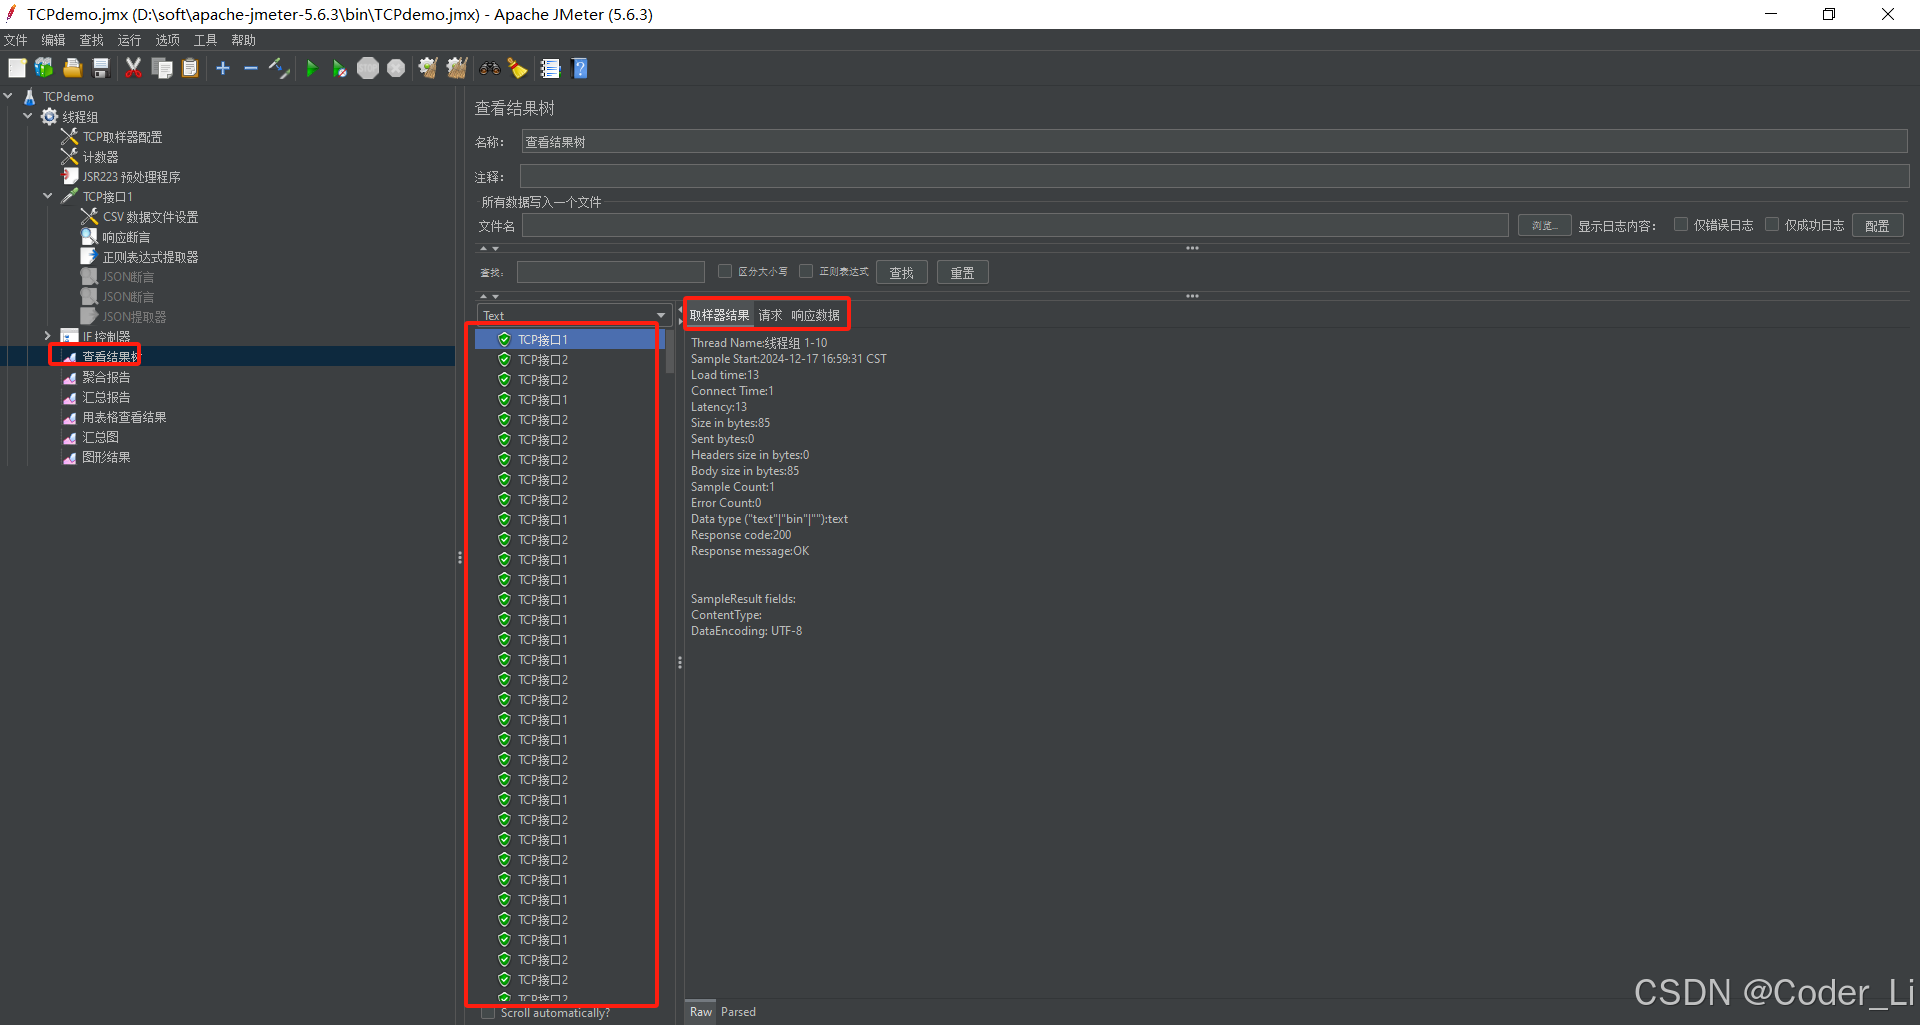This screenshot has width=1920, height=1025.
Task: Click the 查找 search button
Action: (x=902, y=272)
